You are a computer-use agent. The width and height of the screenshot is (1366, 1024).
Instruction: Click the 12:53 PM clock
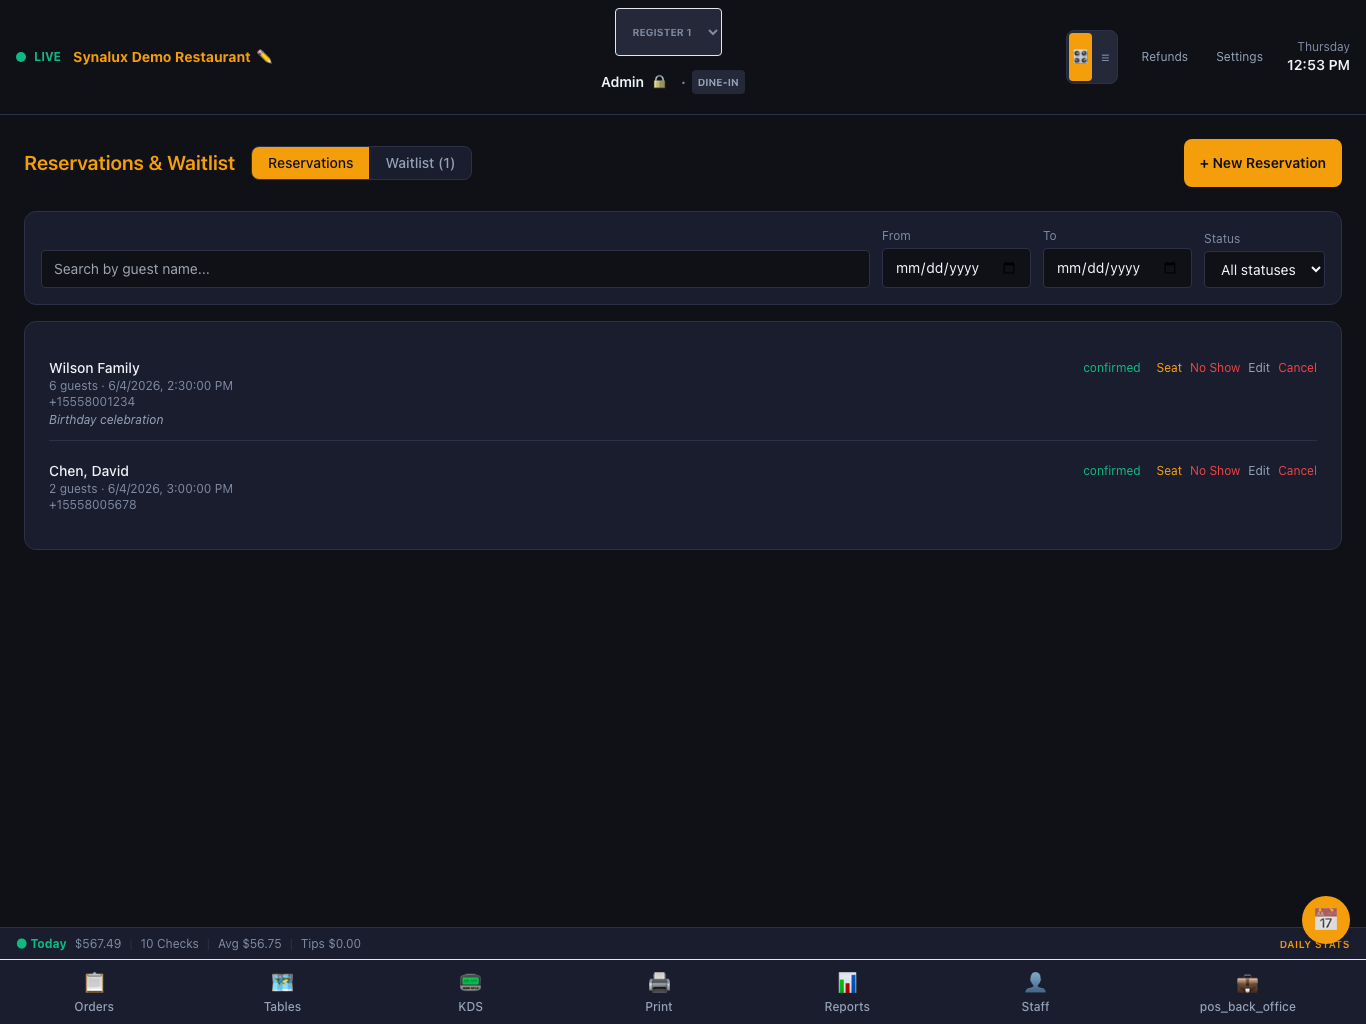[1318, 65]
